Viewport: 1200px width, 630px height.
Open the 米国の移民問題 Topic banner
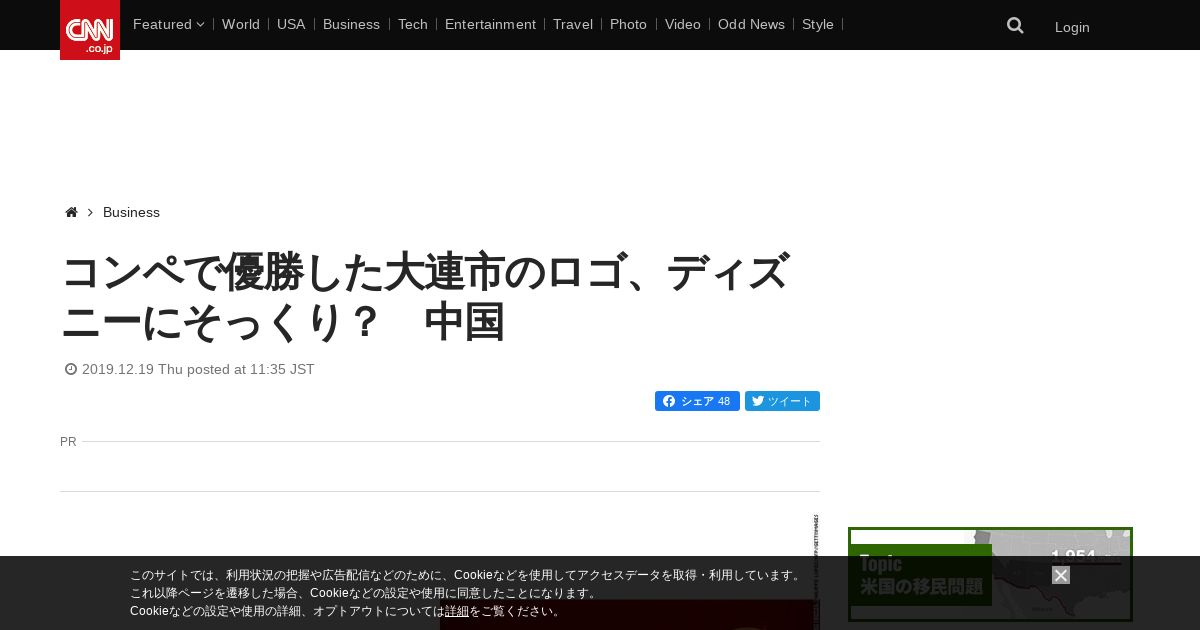(x=990, y=574)
